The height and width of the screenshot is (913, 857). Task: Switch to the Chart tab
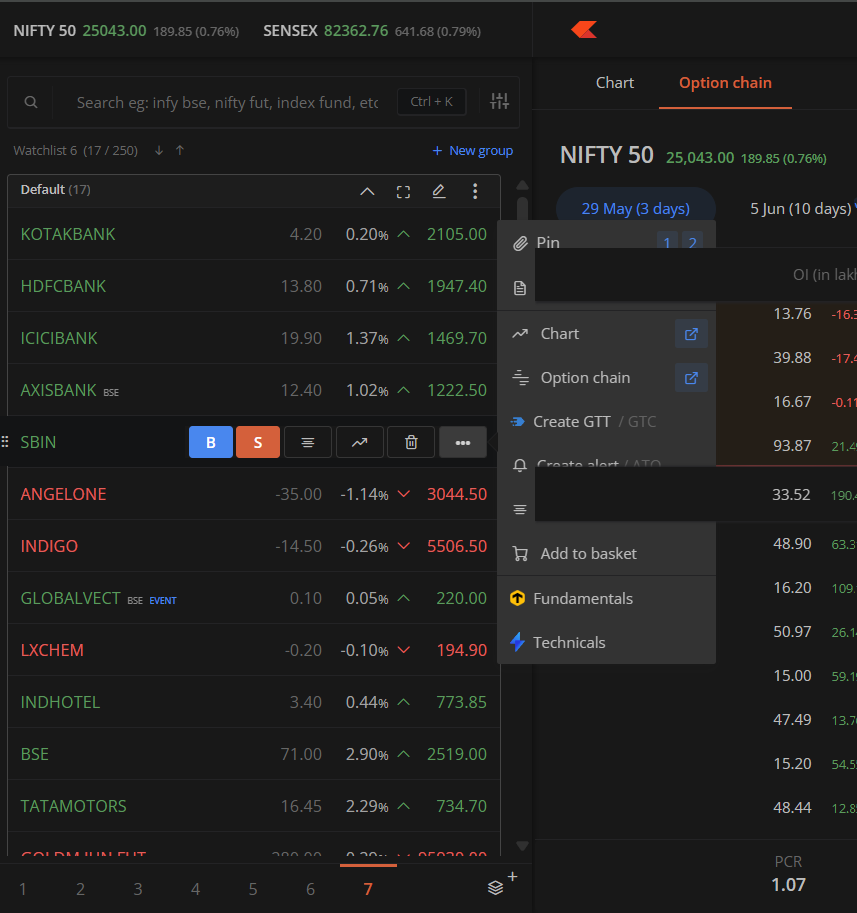tap(615, 83)
